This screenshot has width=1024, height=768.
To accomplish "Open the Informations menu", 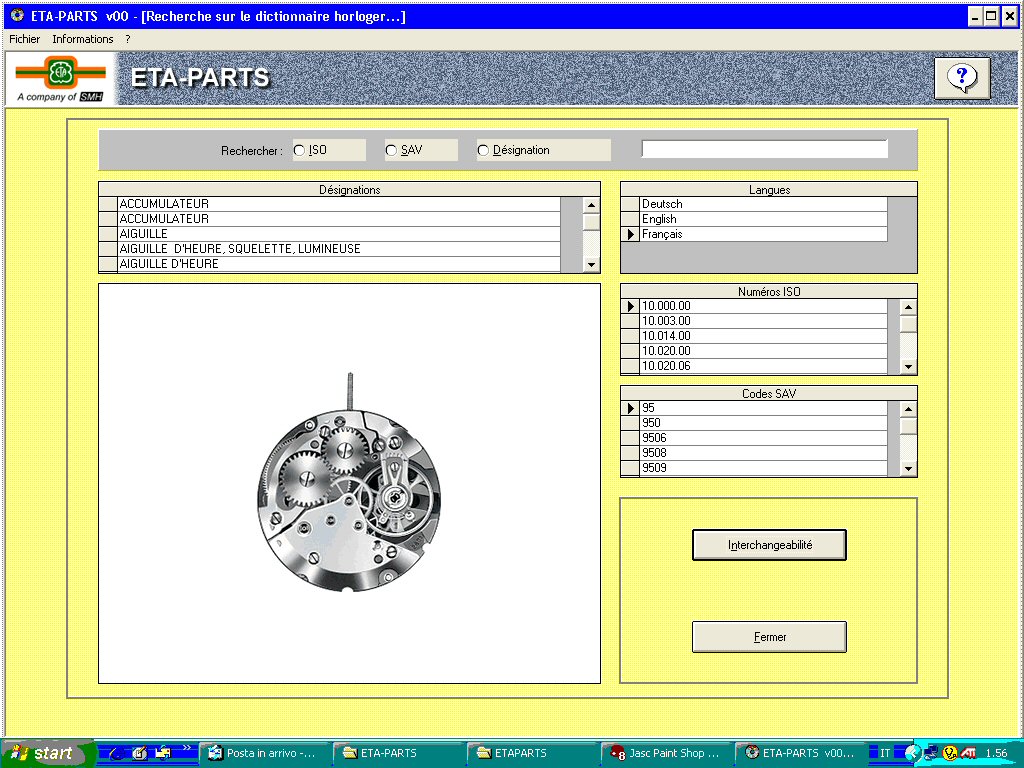I will pyautogui.click(x=83, y=39).
